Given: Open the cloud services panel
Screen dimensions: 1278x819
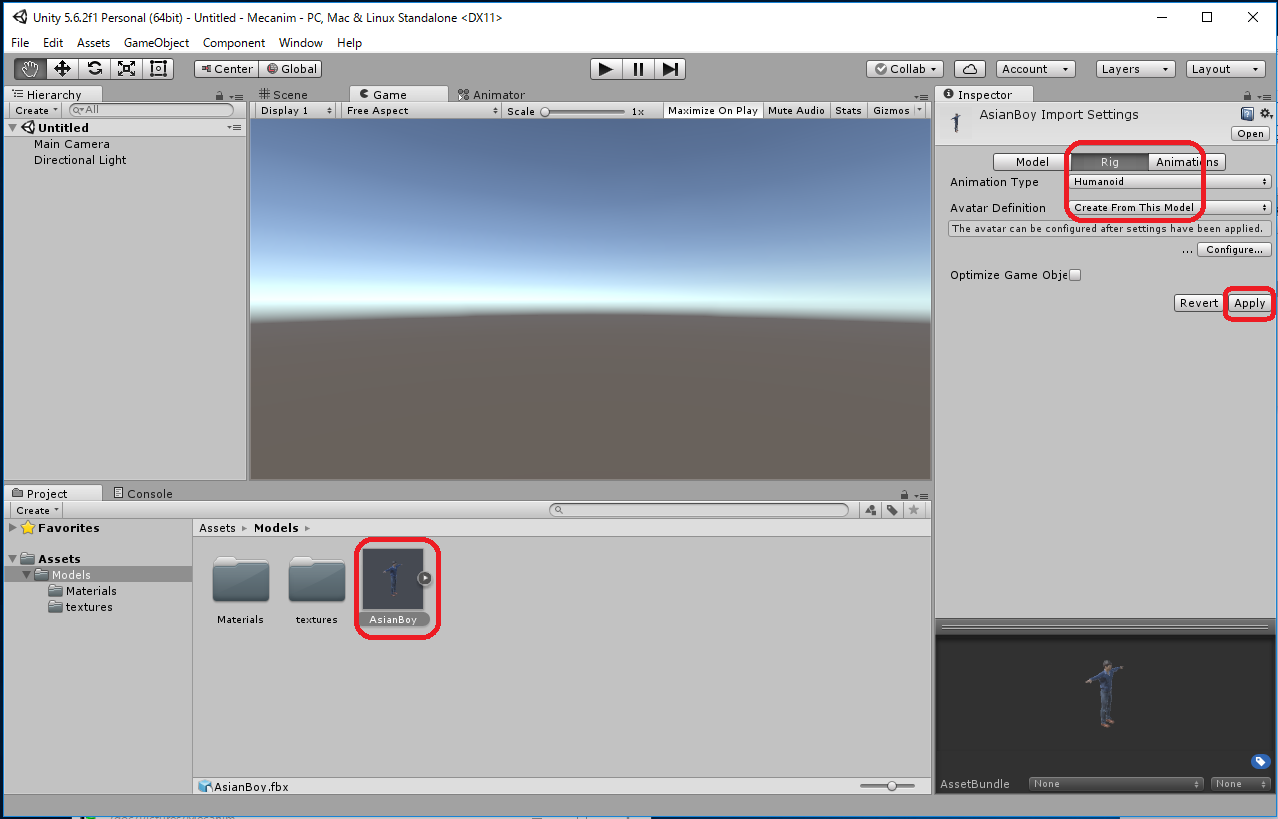Looking at the screenshot, I should pos(970,69).
